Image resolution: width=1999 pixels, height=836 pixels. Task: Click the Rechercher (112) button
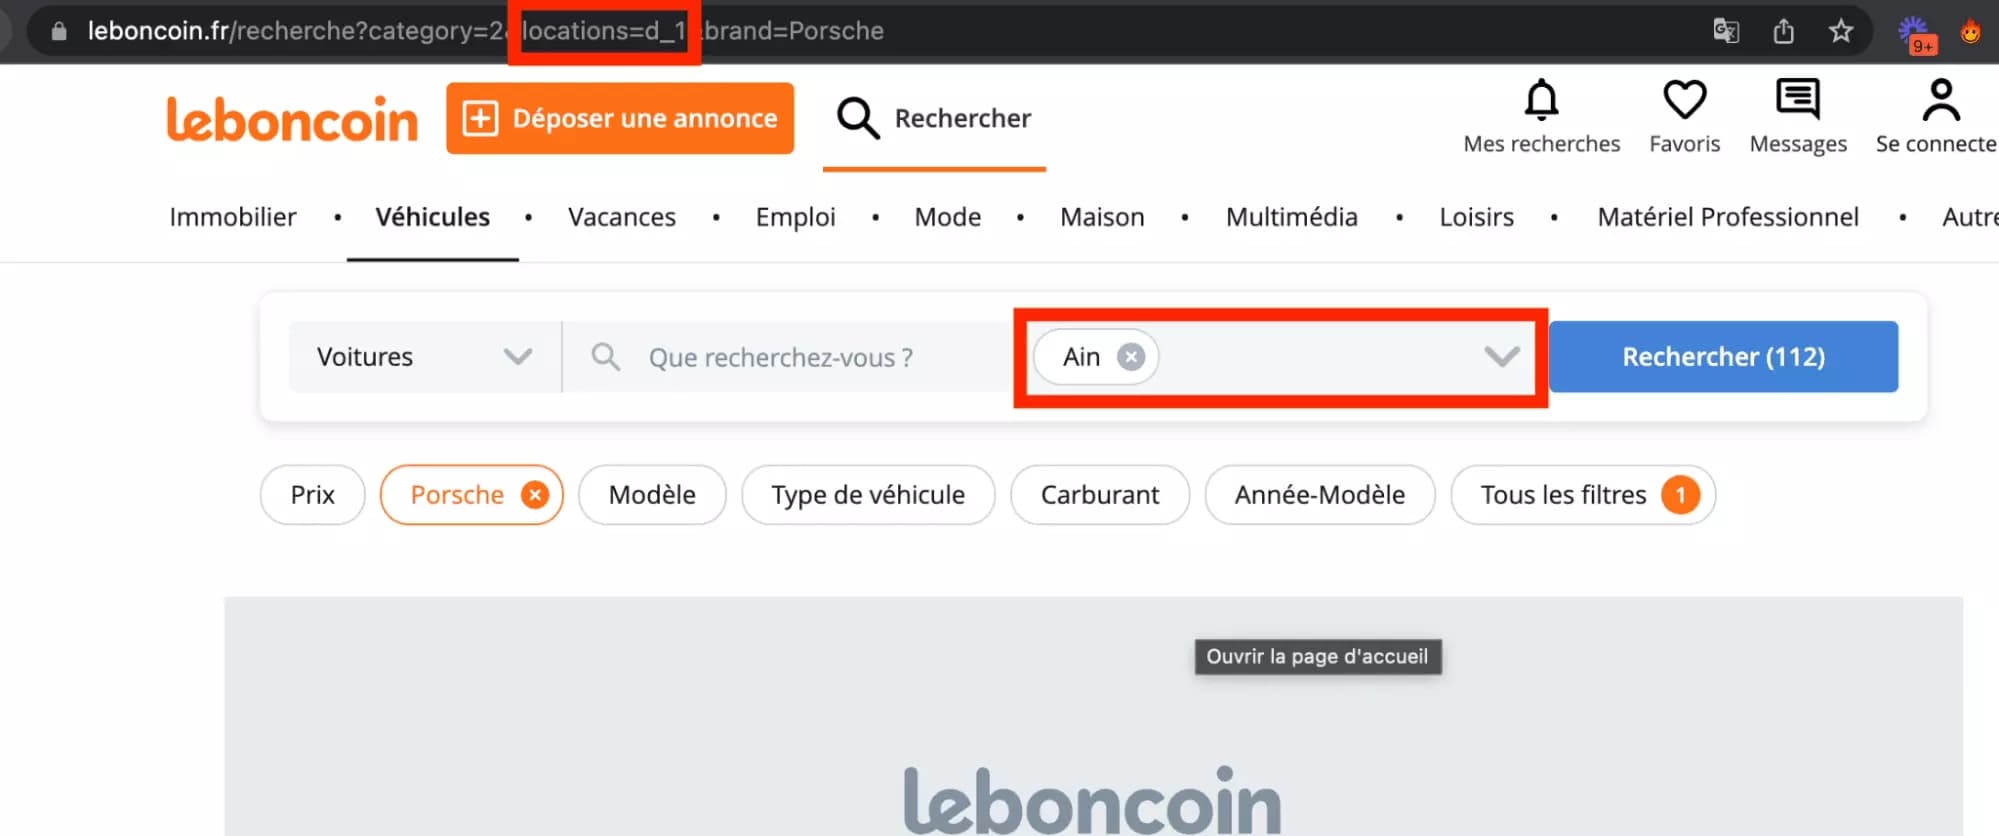[x=1722, y=356]
